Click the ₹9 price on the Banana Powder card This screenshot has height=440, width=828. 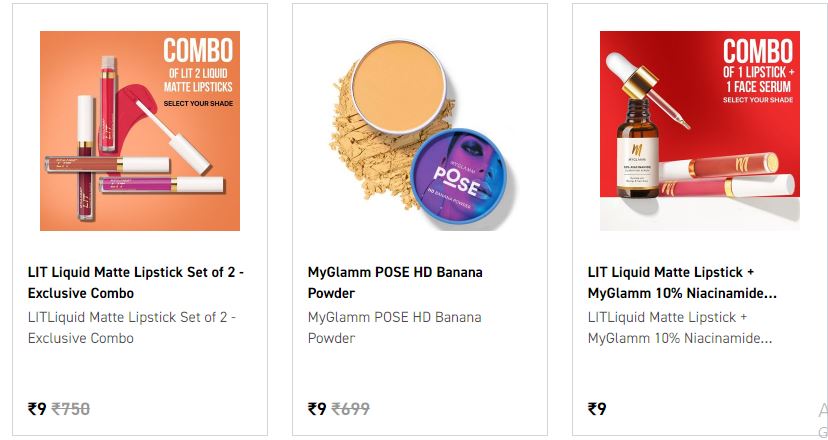pos(317,409)
